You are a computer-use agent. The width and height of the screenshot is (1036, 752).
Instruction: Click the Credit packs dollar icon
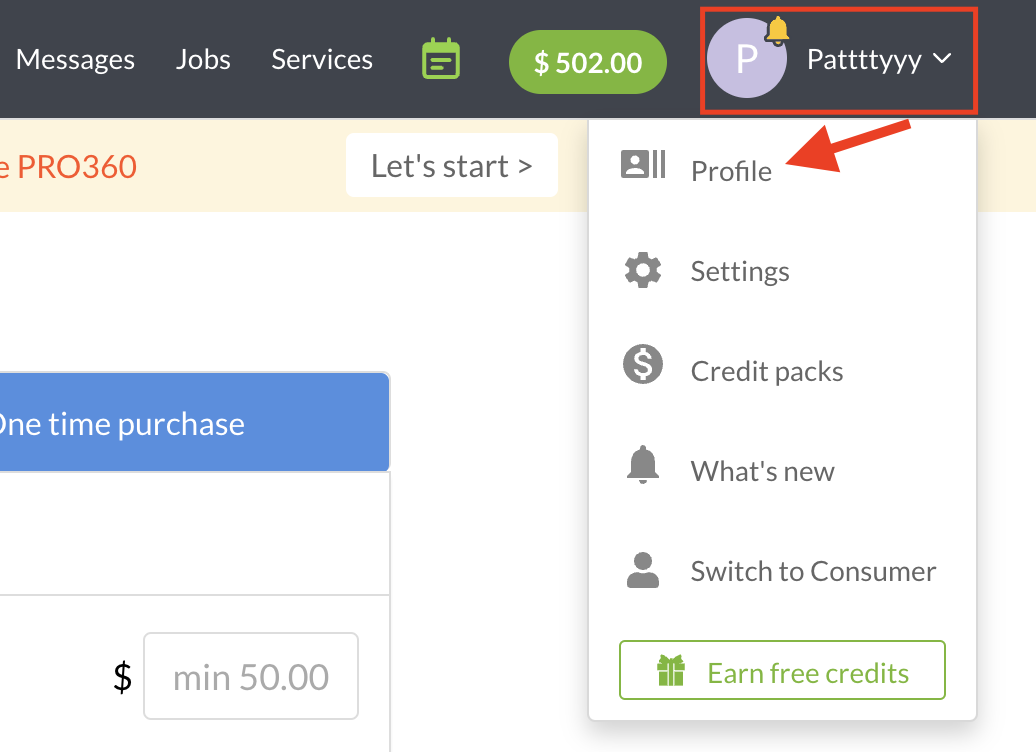pos(643,364)
